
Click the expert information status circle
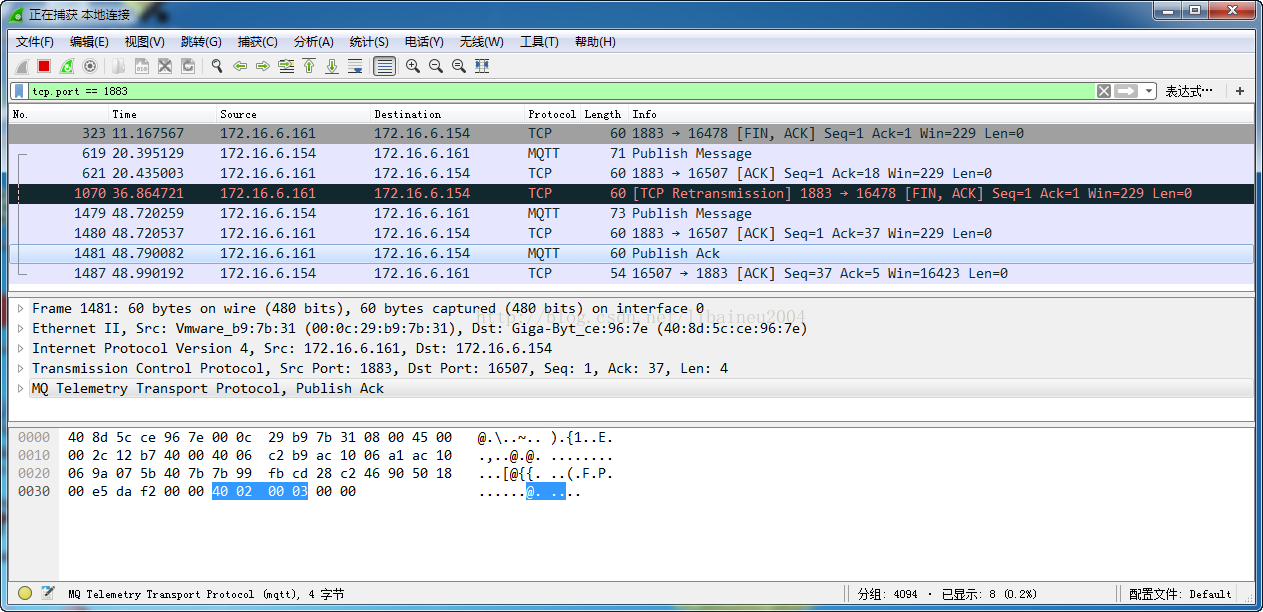[x=25, y=594]
